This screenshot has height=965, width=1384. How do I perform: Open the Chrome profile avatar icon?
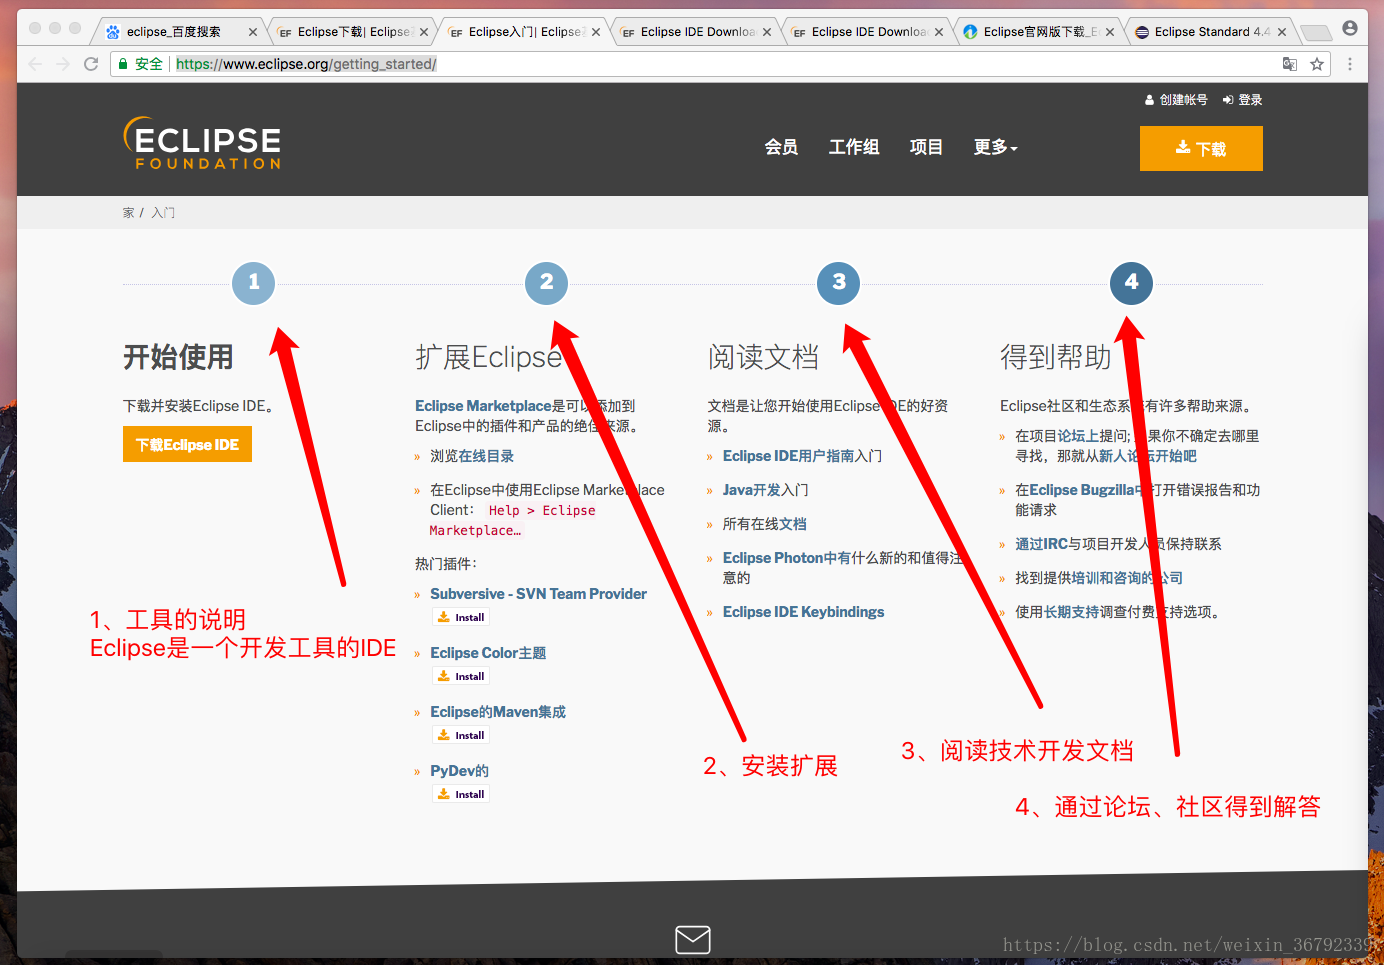pyautogui.click(x=1350, y=28)
